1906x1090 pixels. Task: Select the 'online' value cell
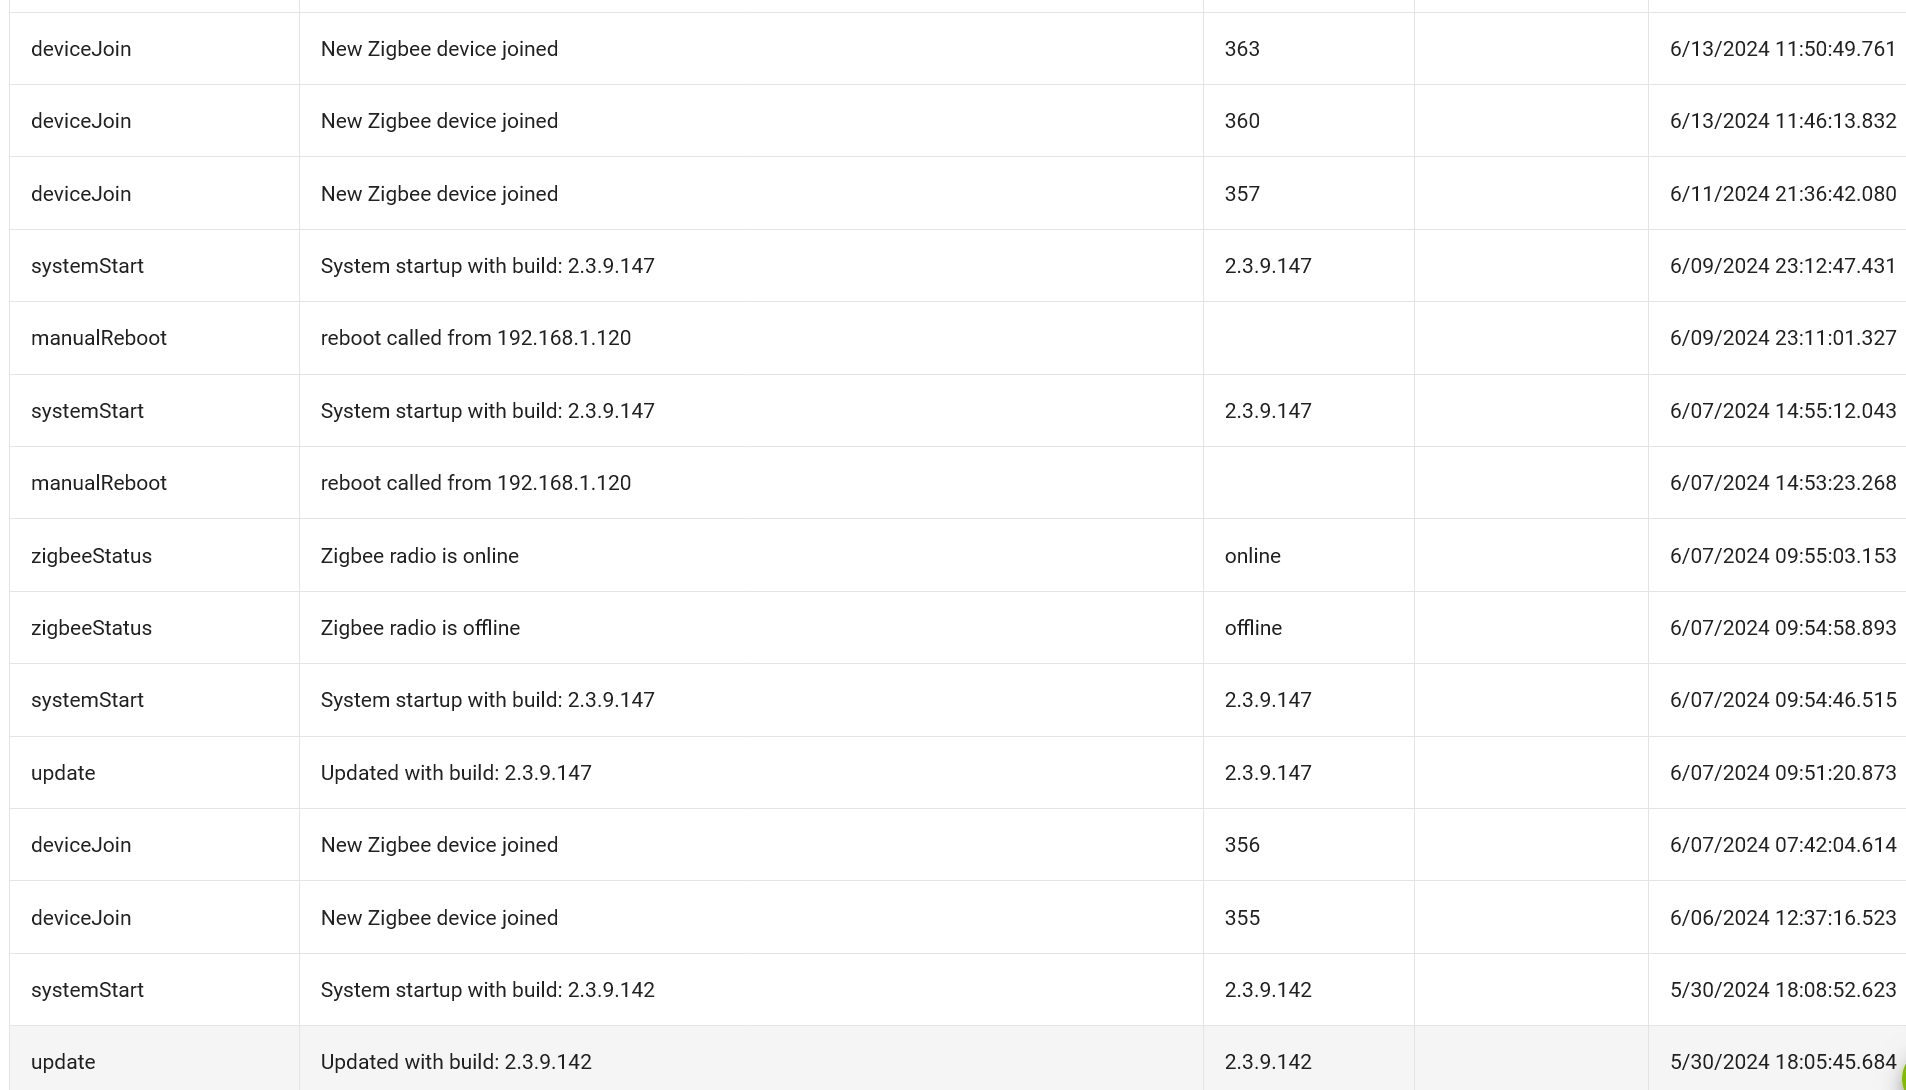click(x=1252, y=556)
